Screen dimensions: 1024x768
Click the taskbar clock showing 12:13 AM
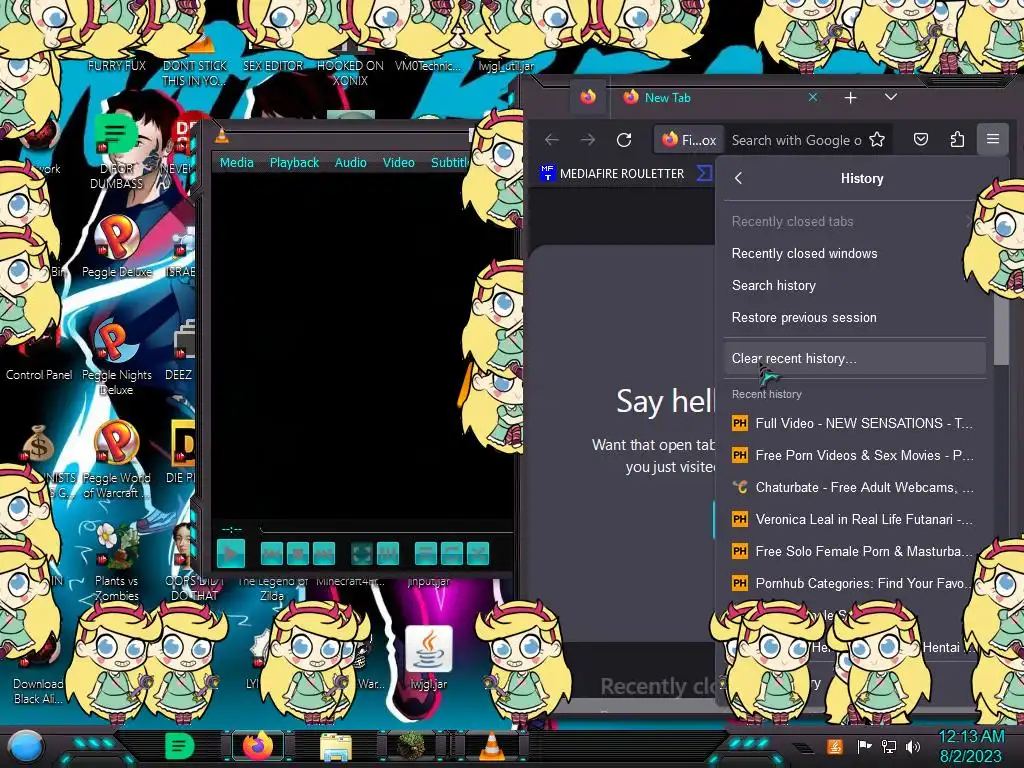971,746
